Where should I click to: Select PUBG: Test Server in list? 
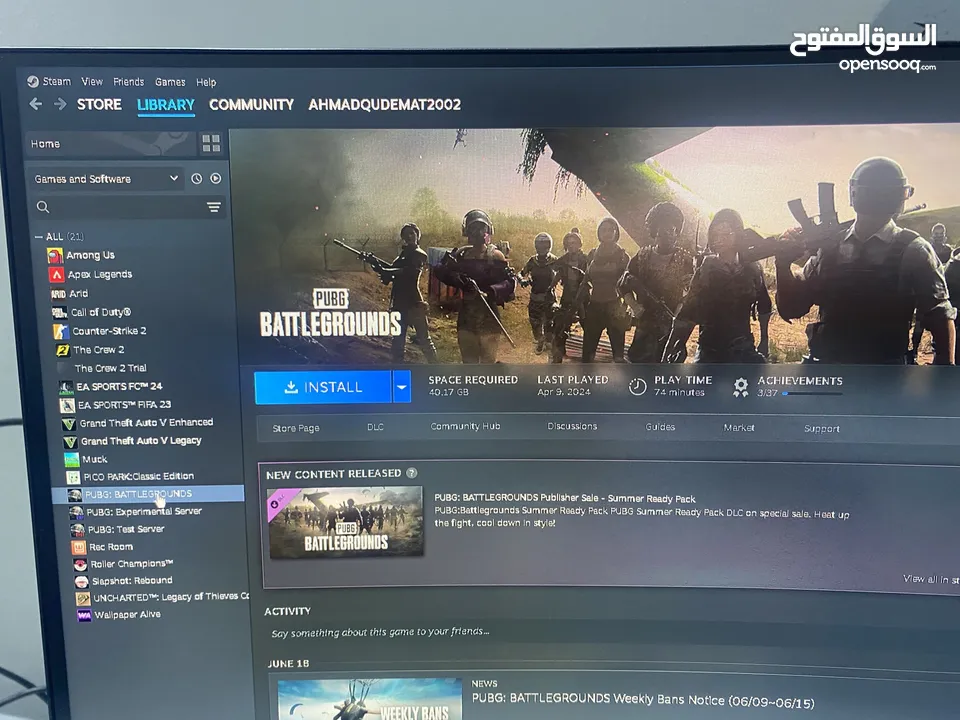pos(126,529)
